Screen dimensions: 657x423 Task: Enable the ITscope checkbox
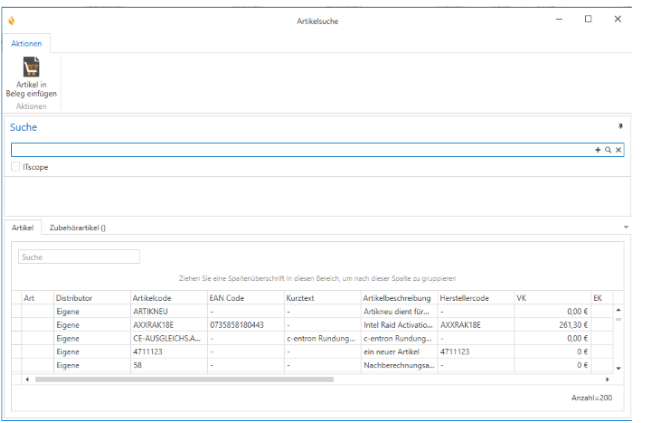[x=15, y=167]
